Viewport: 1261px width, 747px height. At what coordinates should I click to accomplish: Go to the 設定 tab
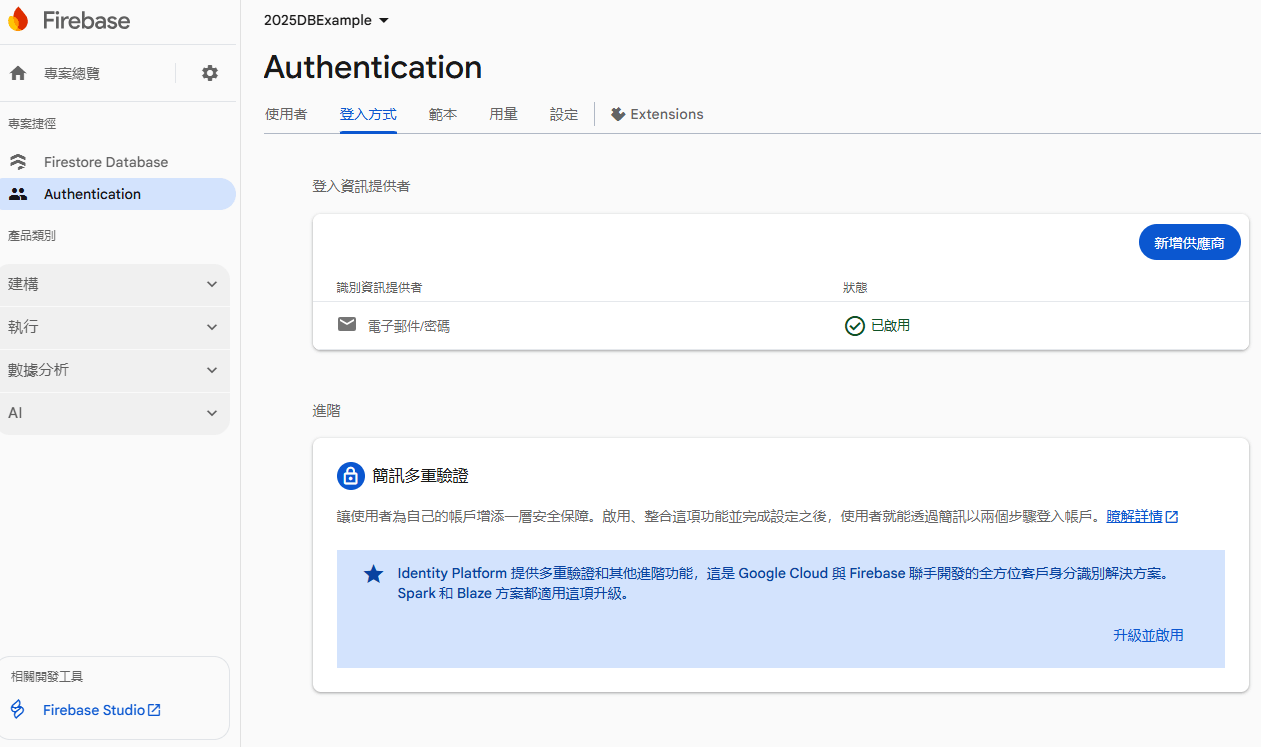564,114
